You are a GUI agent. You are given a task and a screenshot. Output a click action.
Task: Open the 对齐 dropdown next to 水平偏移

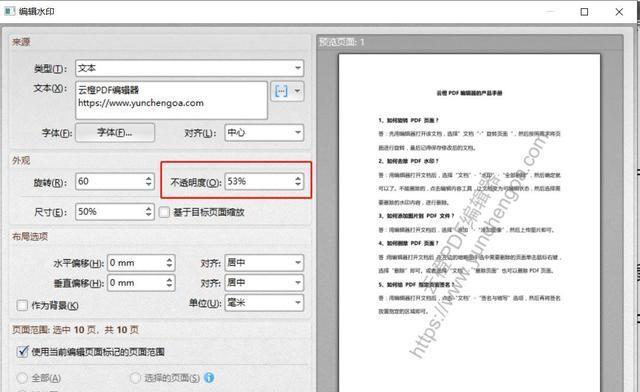tap(264, 263)
